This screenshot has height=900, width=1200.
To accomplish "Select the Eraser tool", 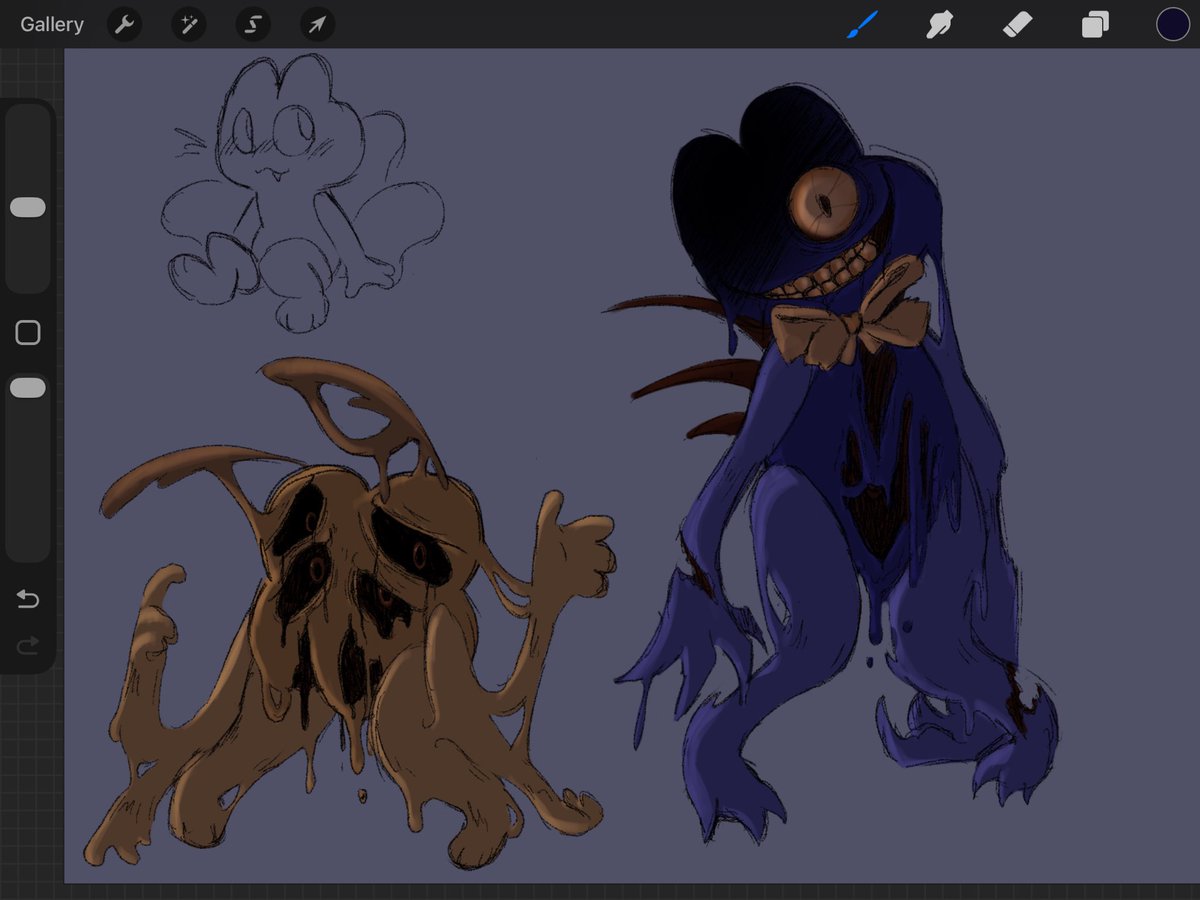I will pos(1017,25).
